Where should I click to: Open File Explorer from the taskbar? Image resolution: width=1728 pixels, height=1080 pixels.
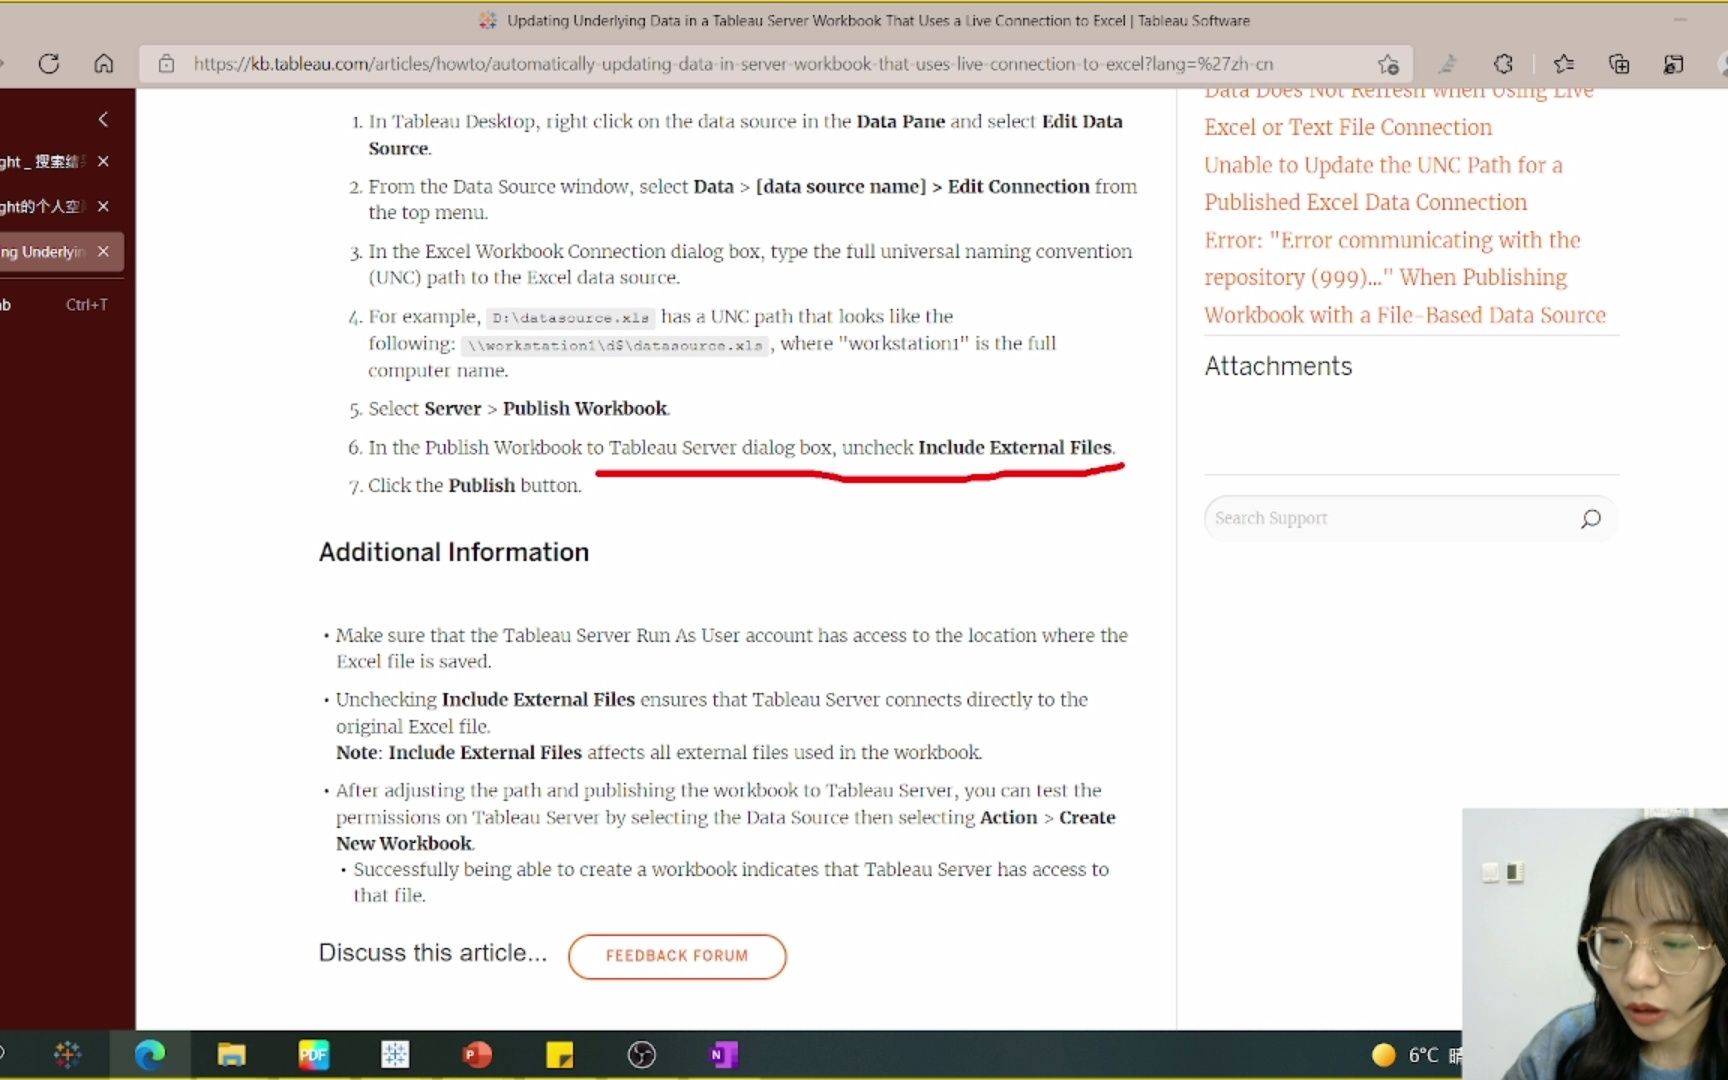click(231, 1054)
